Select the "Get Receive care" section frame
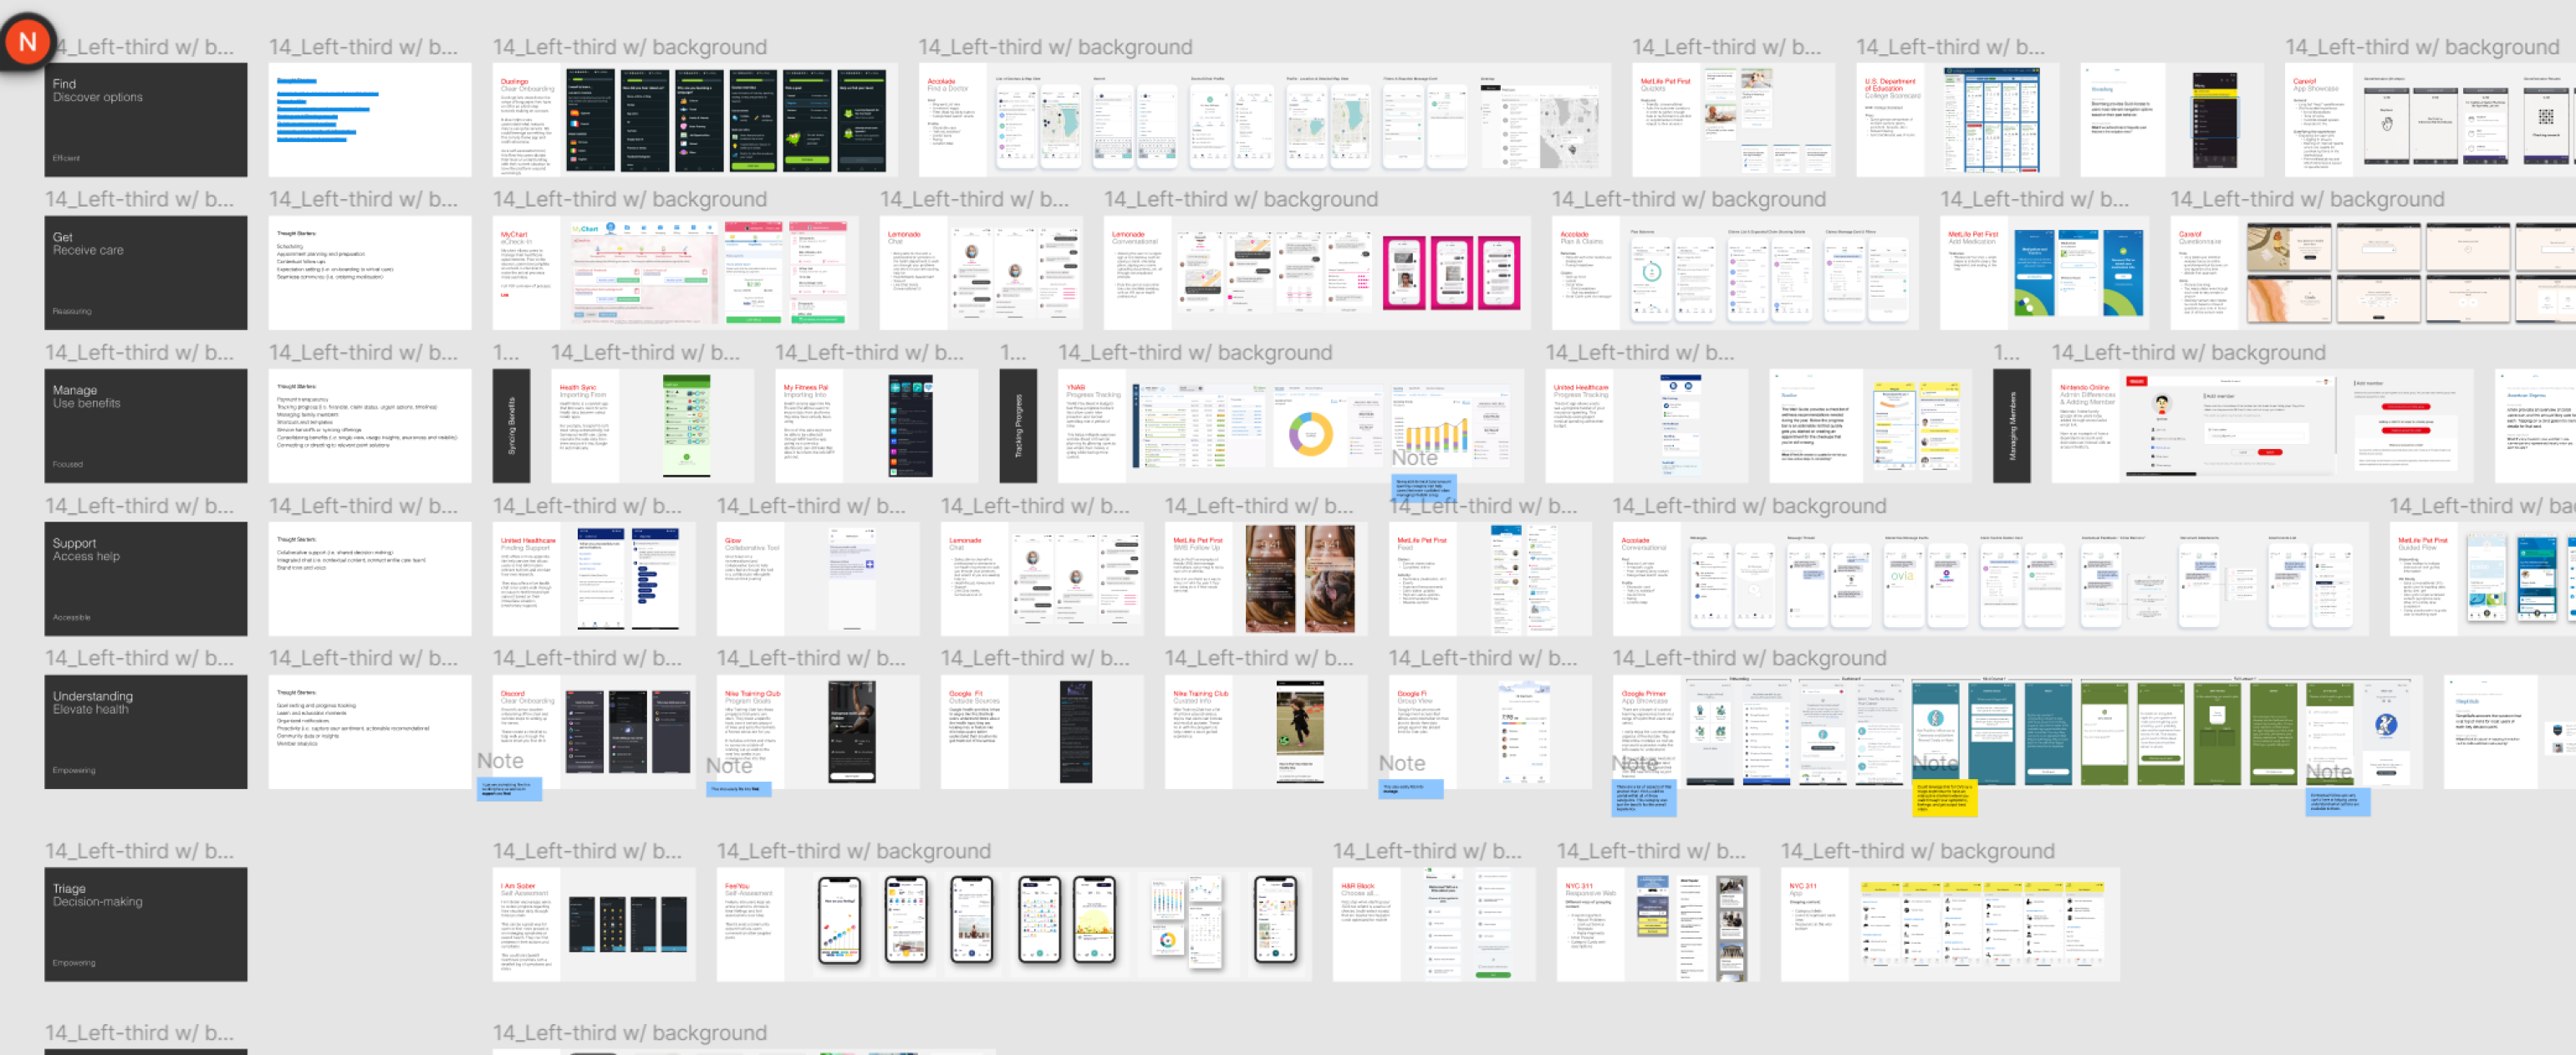 [x=145, y=273]
